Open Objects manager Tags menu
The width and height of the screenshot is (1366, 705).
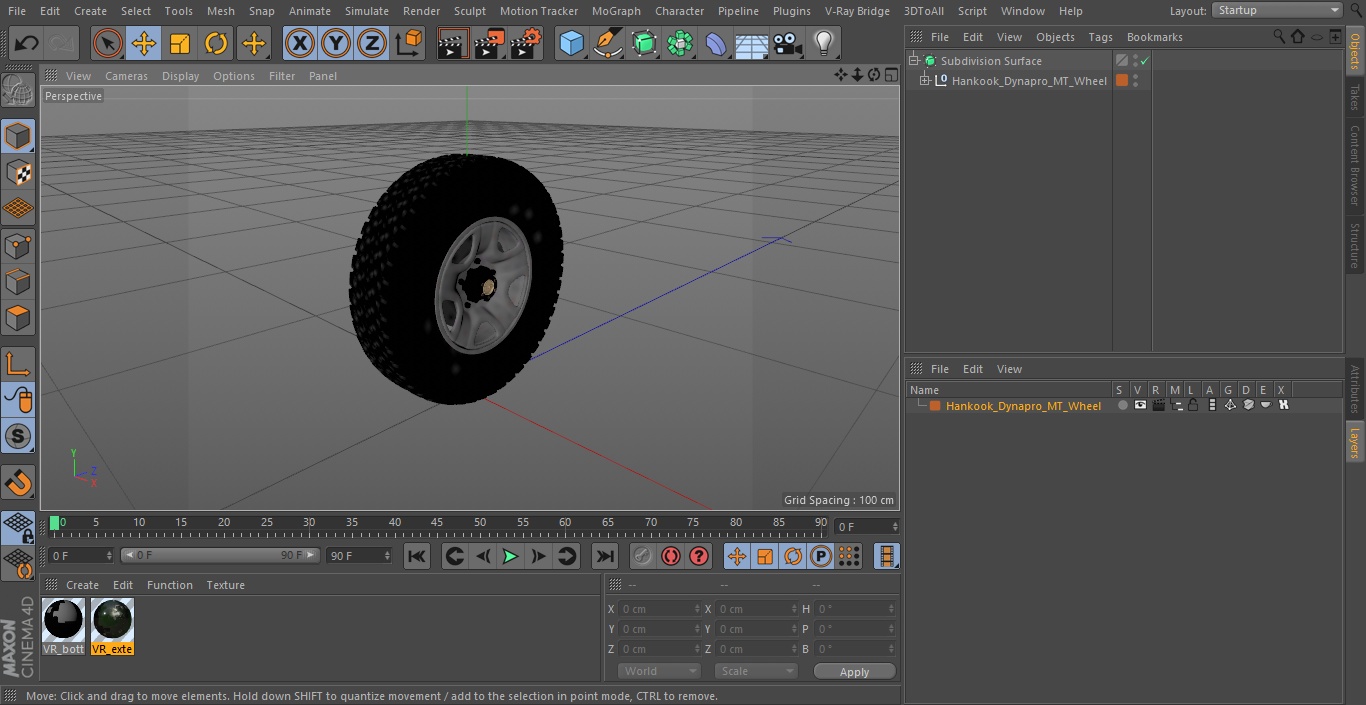[x=1100, y=37]
